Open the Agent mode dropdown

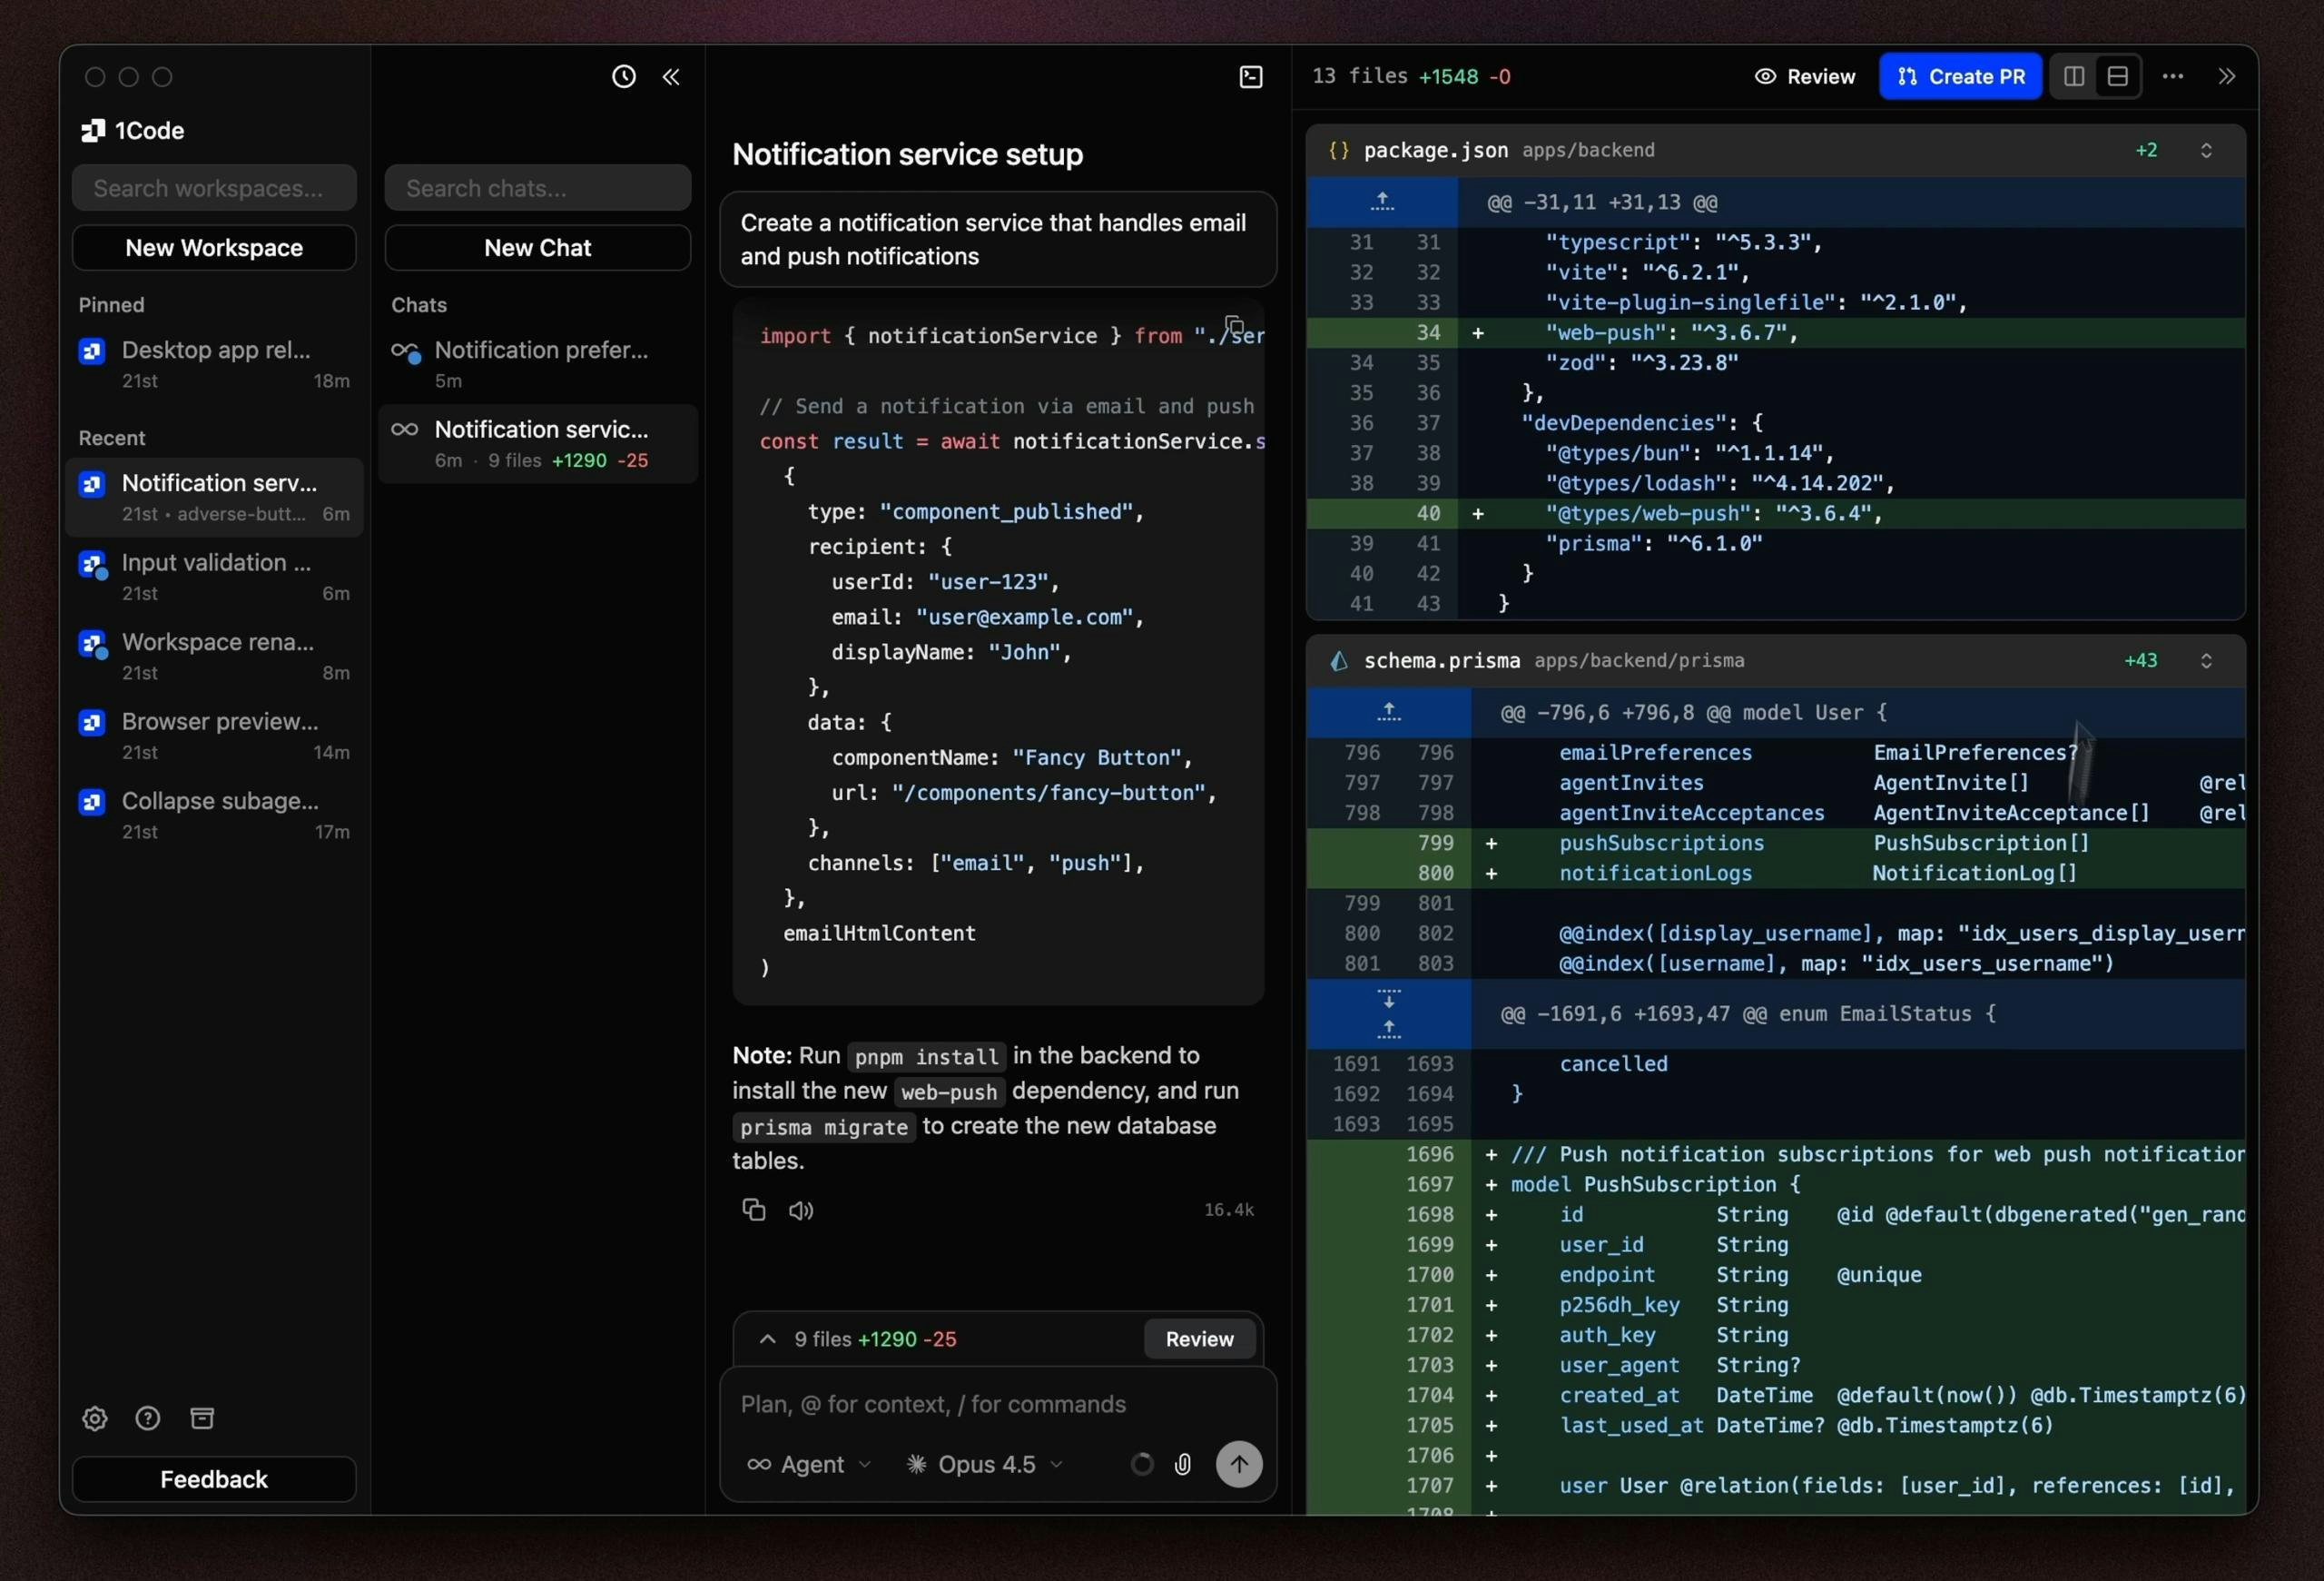[810, 1464]
